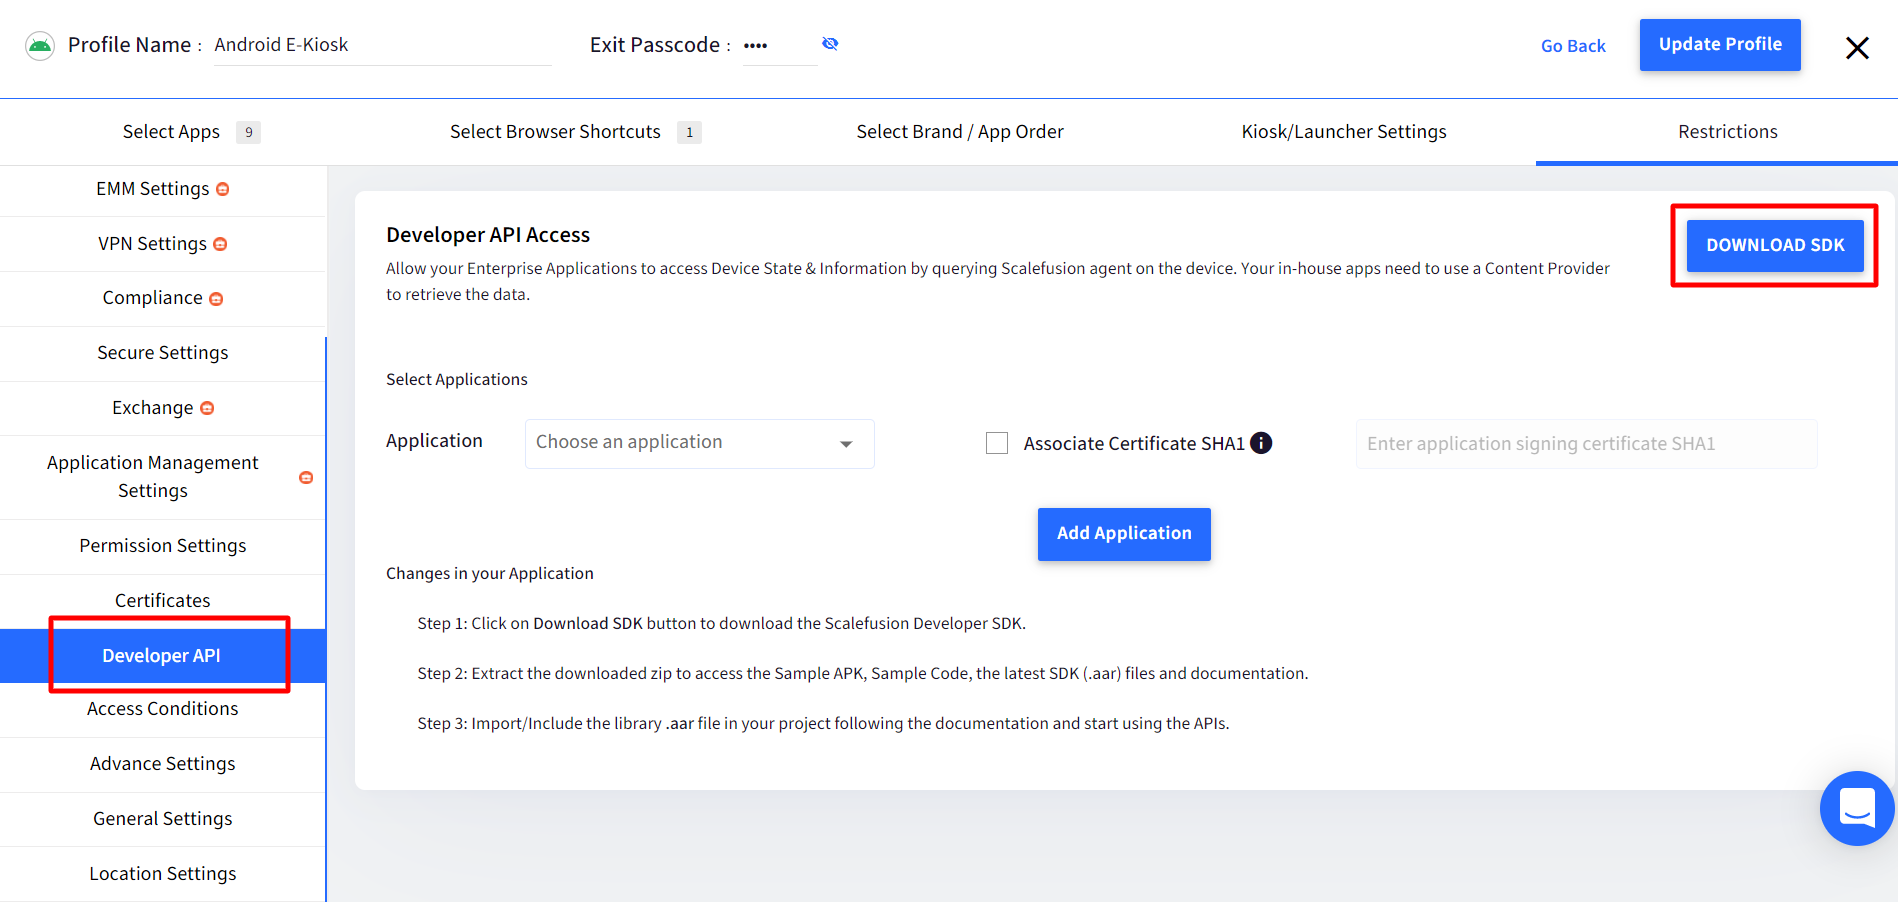Open Permission Settings in sidebar
The height and width of the screenshot is (902, 1898).
point(163,546)
